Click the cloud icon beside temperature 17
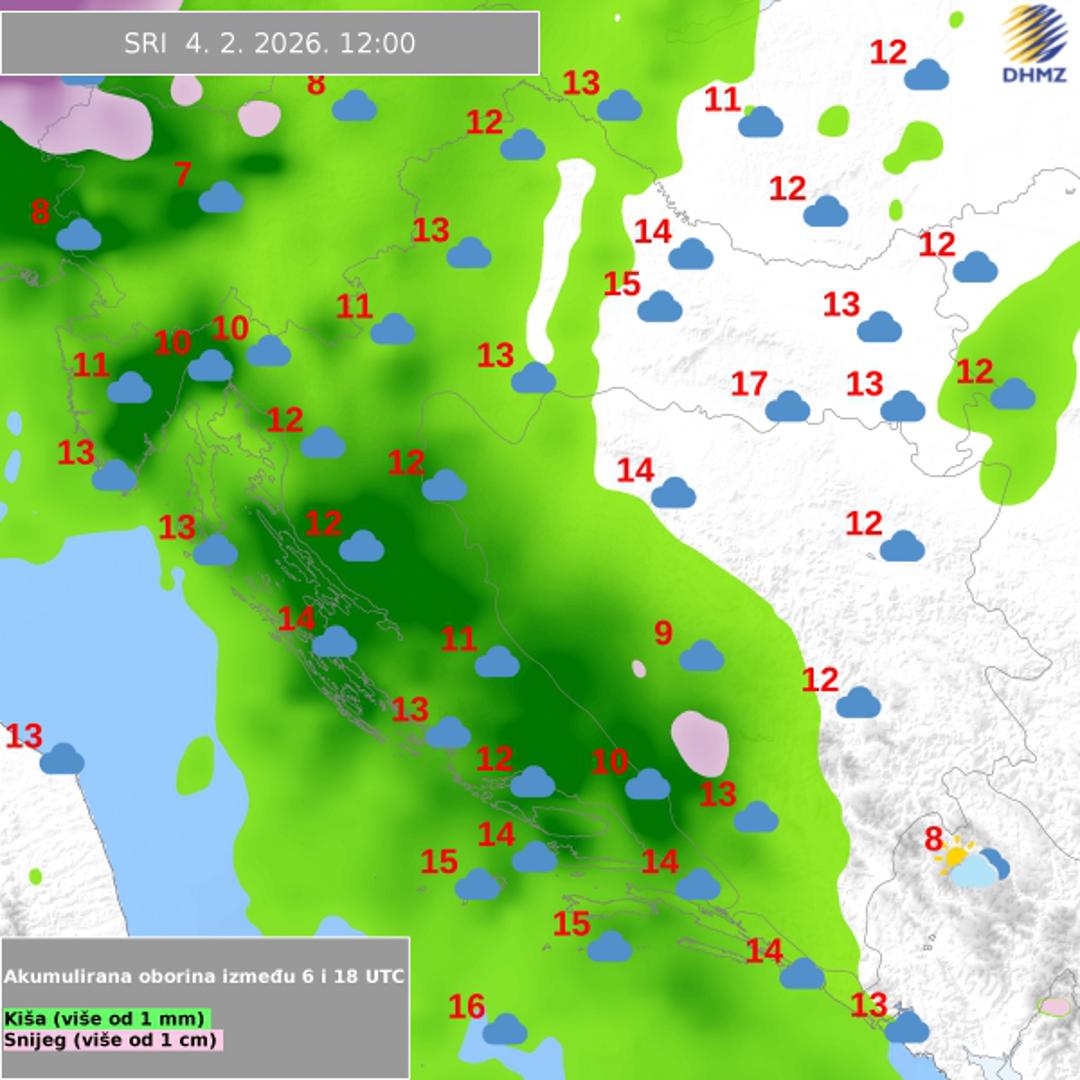1080x1080 pixels. tap(787, 406)
